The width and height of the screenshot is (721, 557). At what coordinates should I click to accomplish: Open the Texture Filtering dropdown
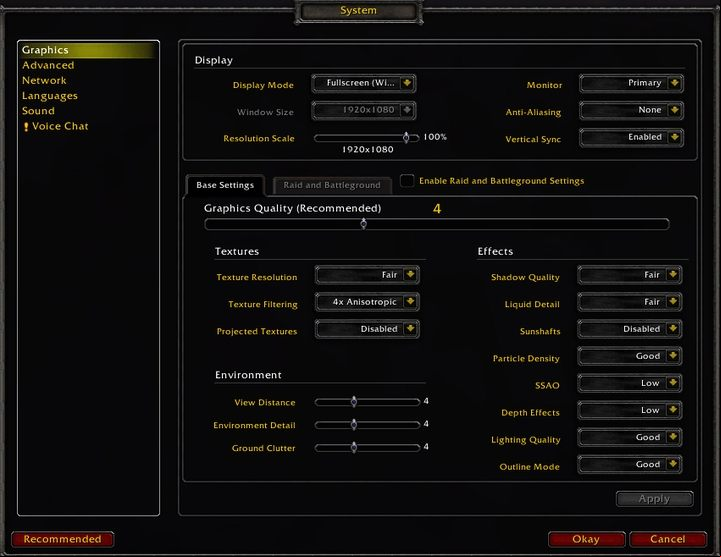(367, 302)
